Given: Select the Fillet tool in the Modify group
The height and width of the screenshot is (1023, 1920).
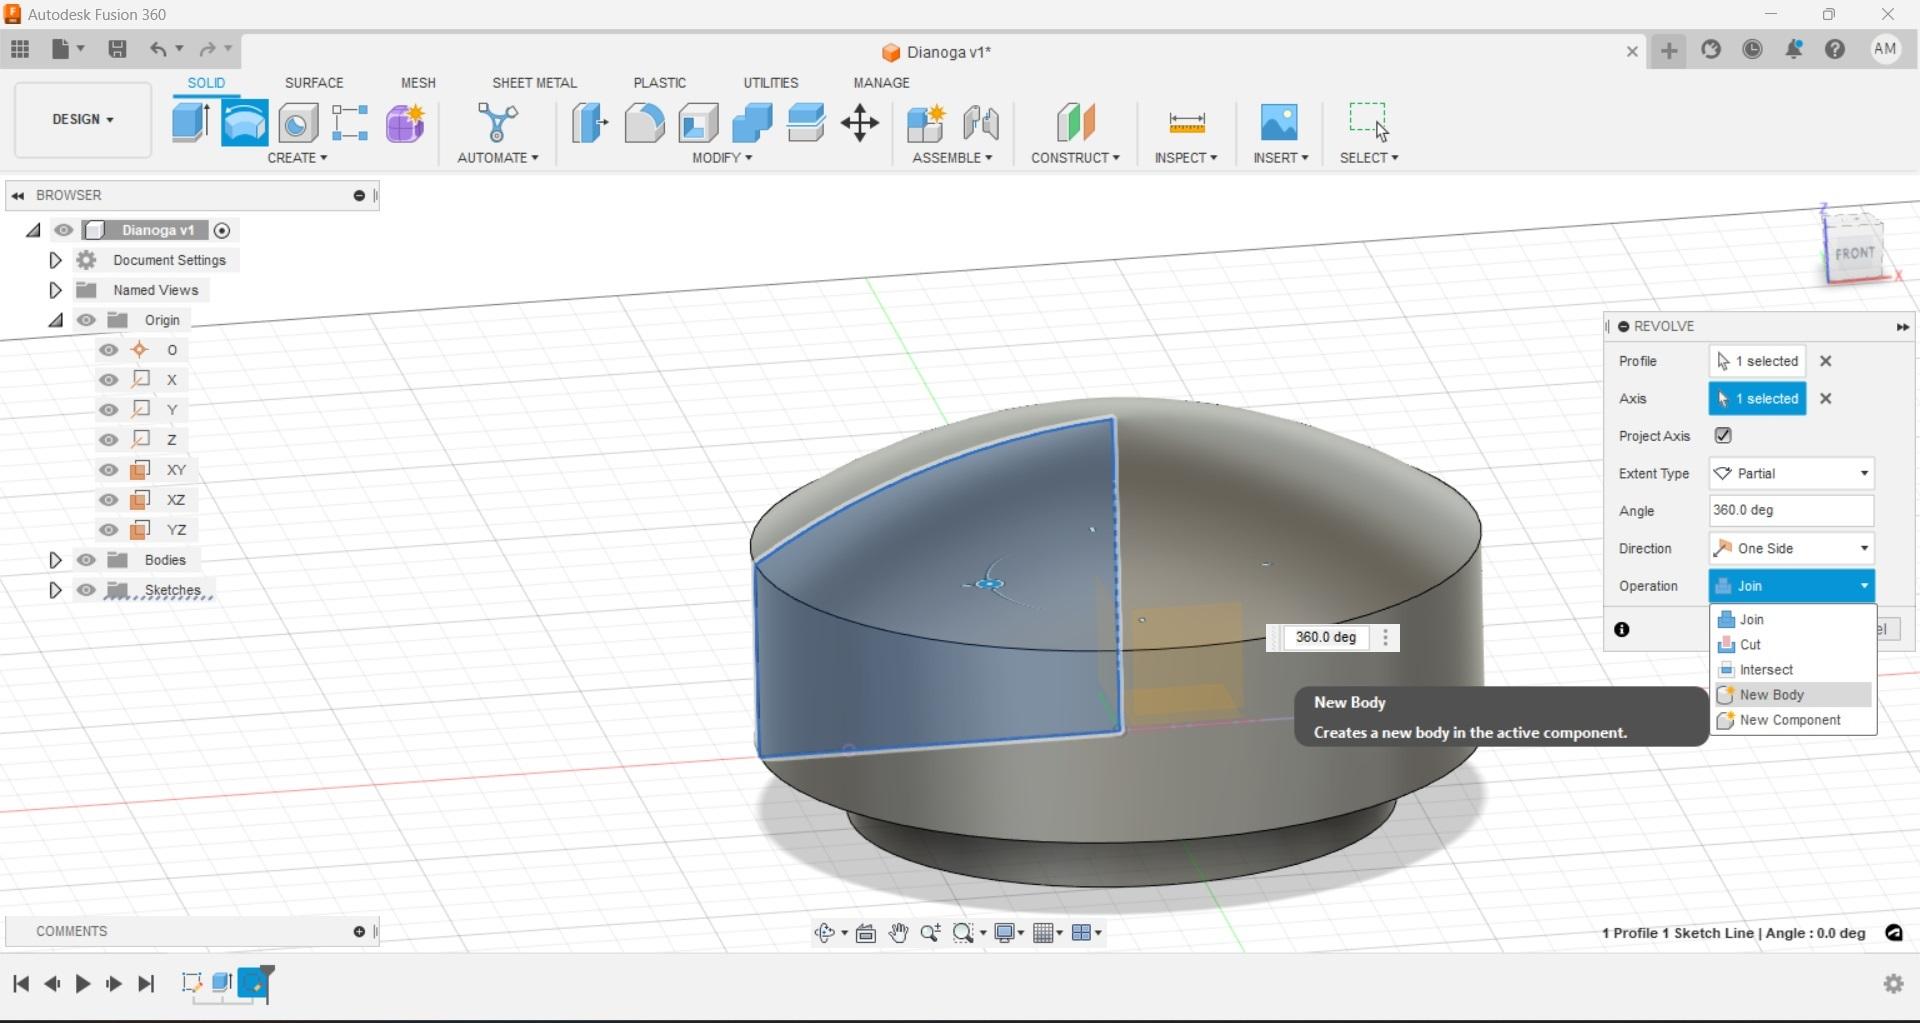Looking at the screenshot, I should (644, 123).
